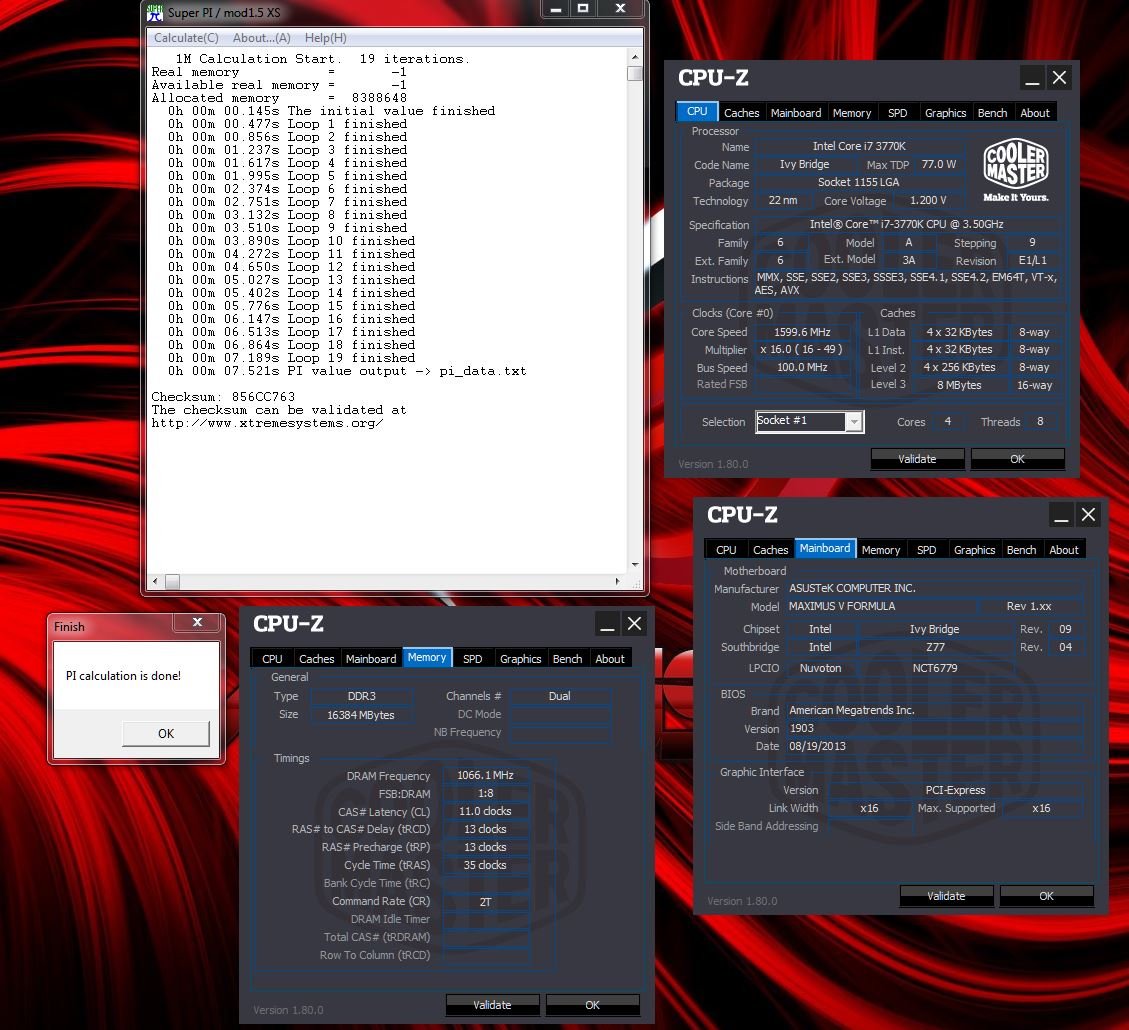Screen dimensions: 1129x1030
Task: Click the Cooler Master logo in CPU-Z CPU window
Action: click(x=1016, y=170)
